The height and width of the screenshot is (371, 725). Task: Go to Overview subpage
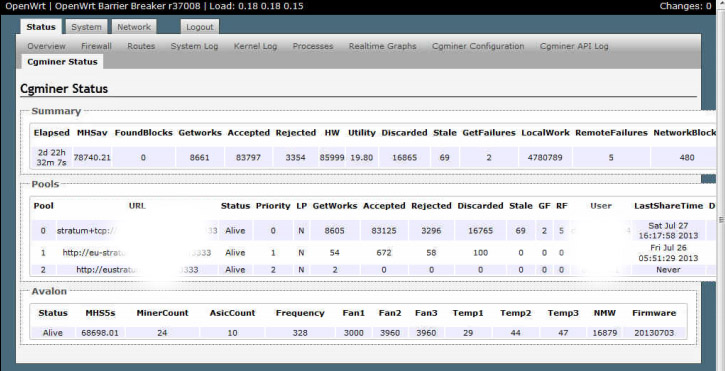[x=46, y=46]
